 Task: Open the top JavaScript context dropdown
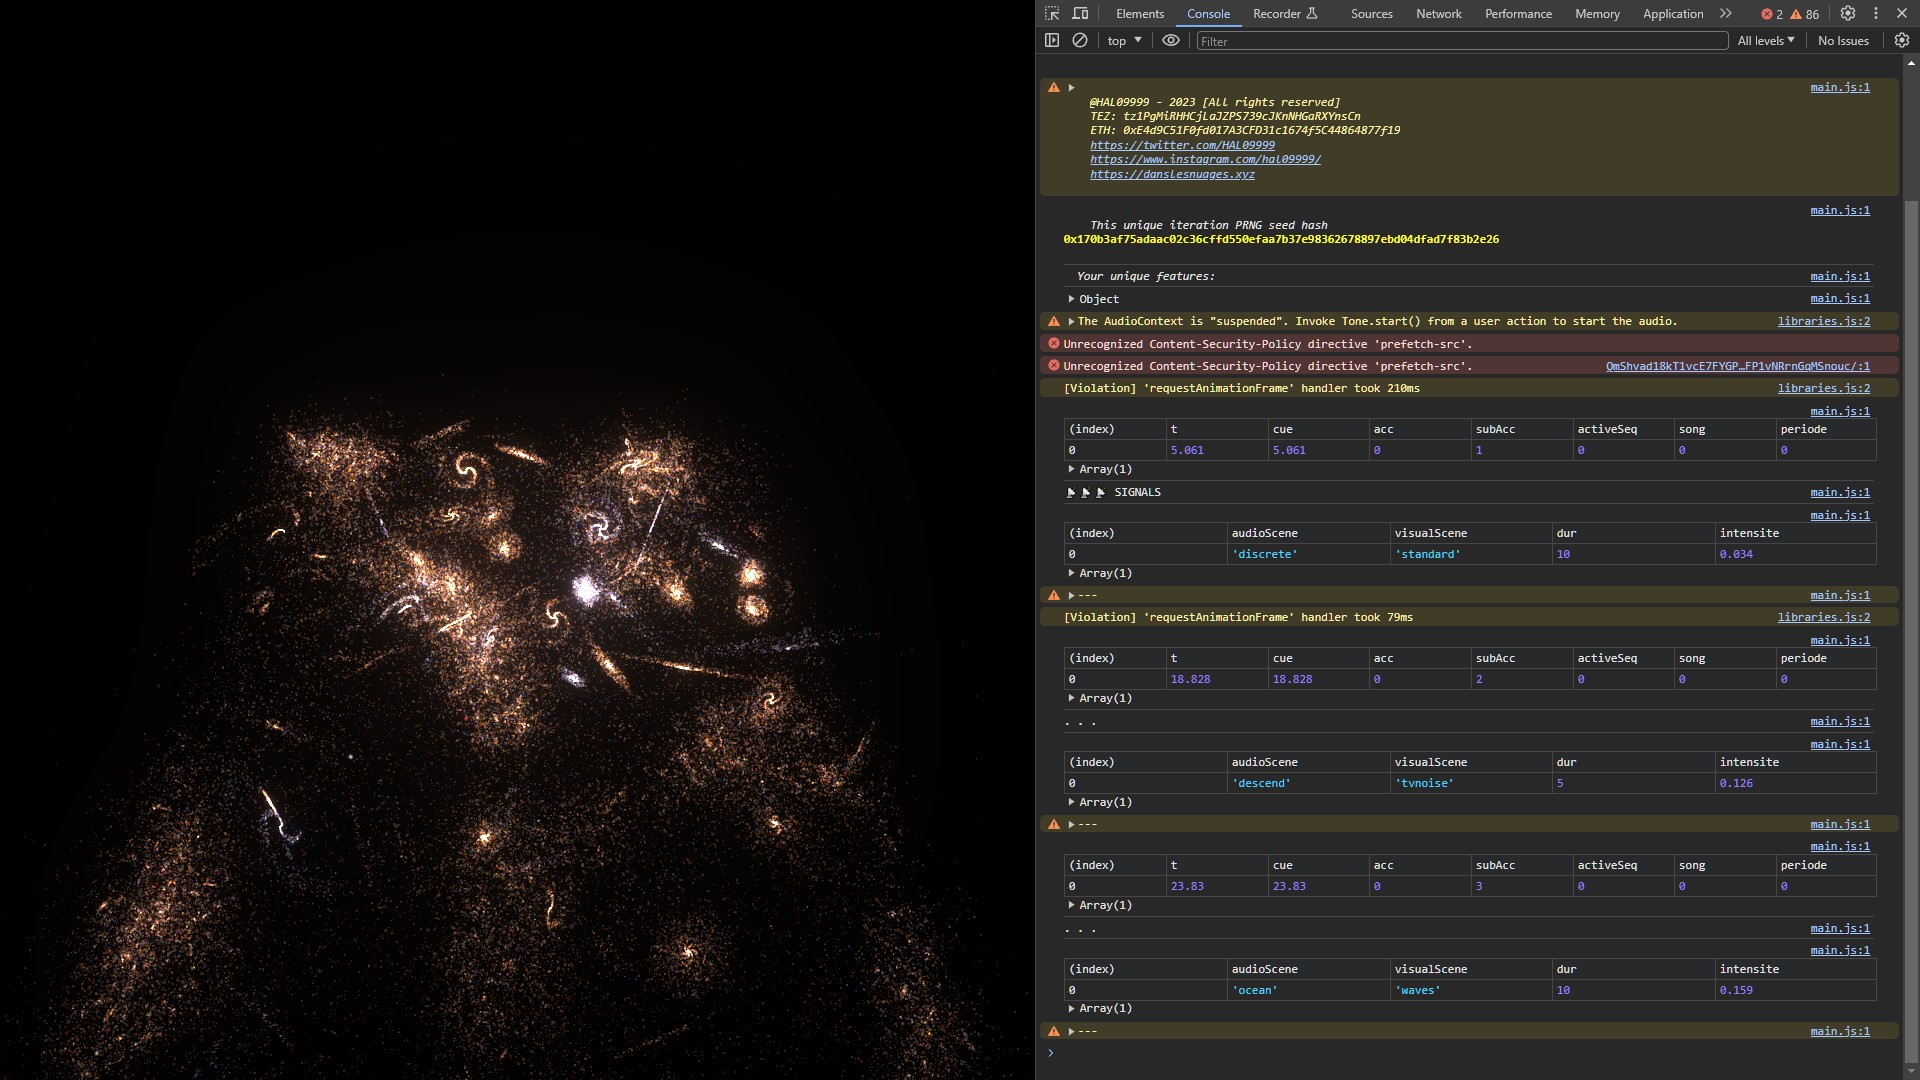pyautogui.click(x=1124, y=41)
